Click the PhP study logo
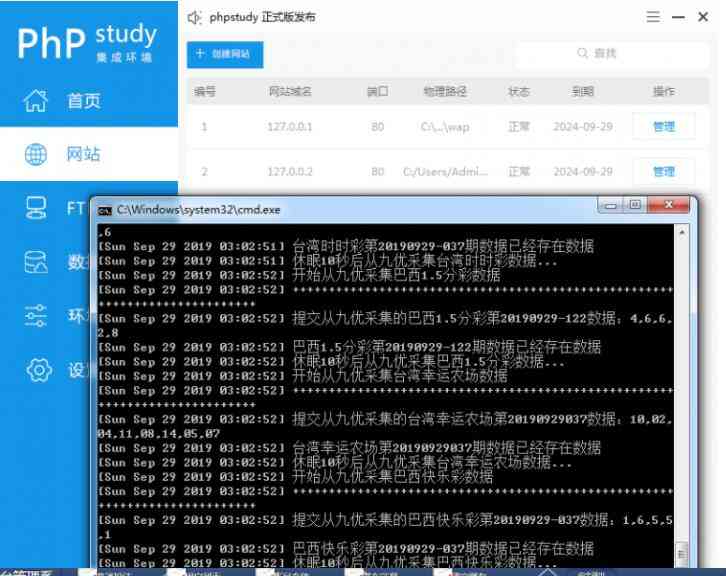Screen dimensions: 726x576 [x=87, y=43]
